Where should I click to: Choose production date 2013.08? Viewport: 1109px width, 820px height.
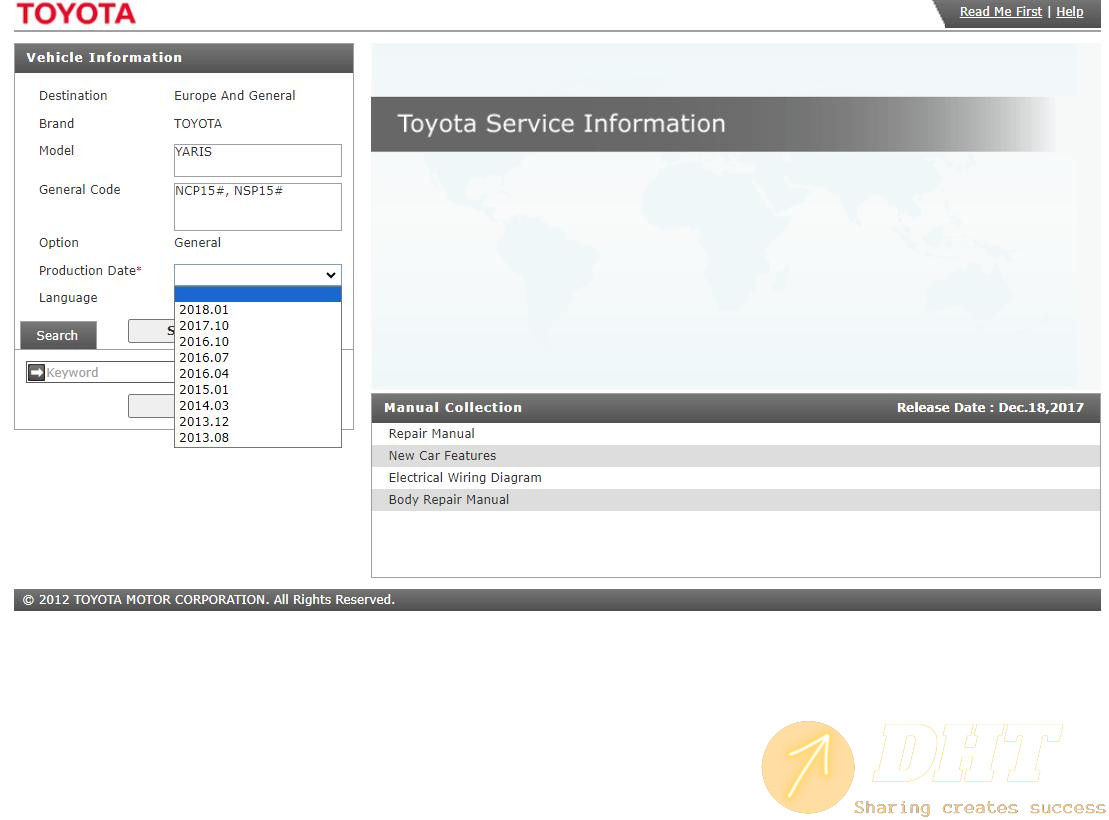pos(257,437)
